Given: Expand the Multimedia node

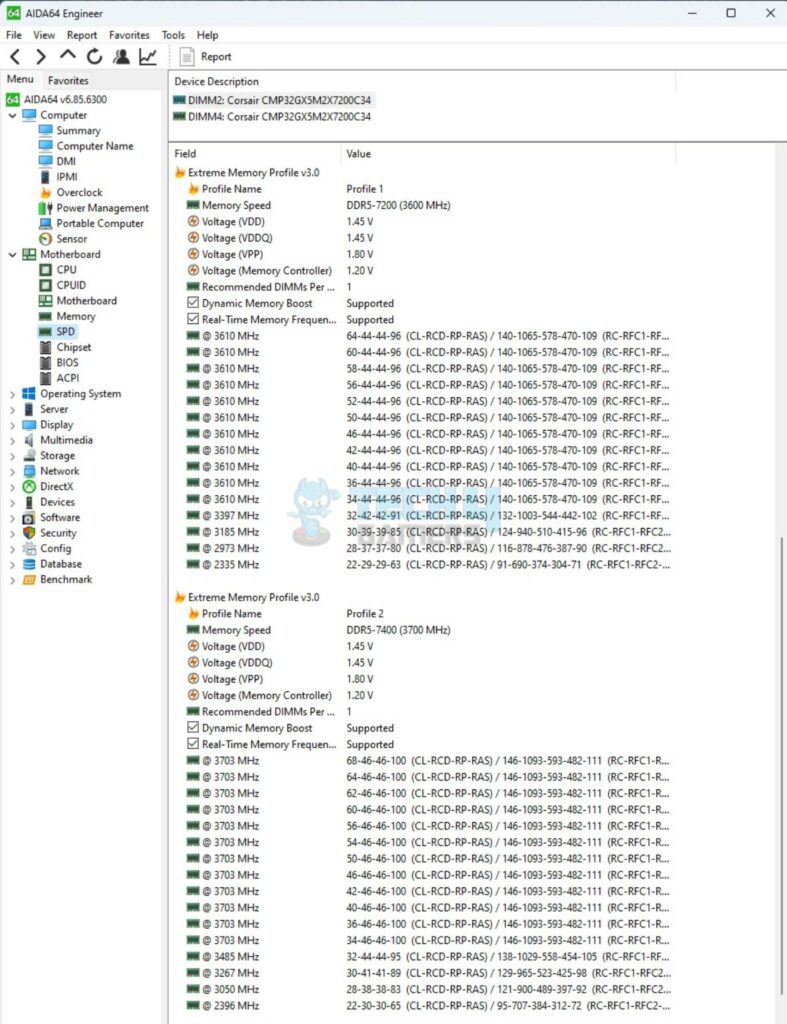Looking at the screenshot, I should click(x=12, y=440).
